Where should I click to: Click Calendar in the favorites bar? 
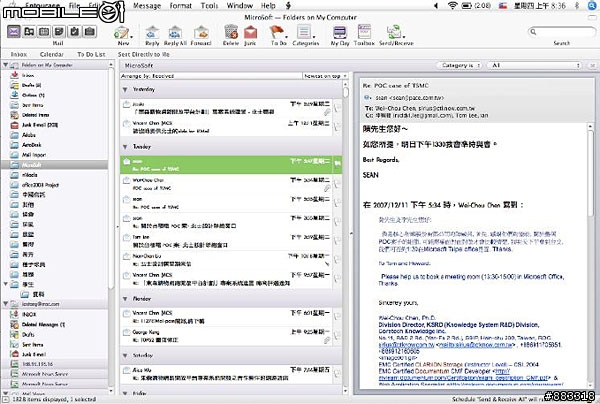[x=52, y=54]
